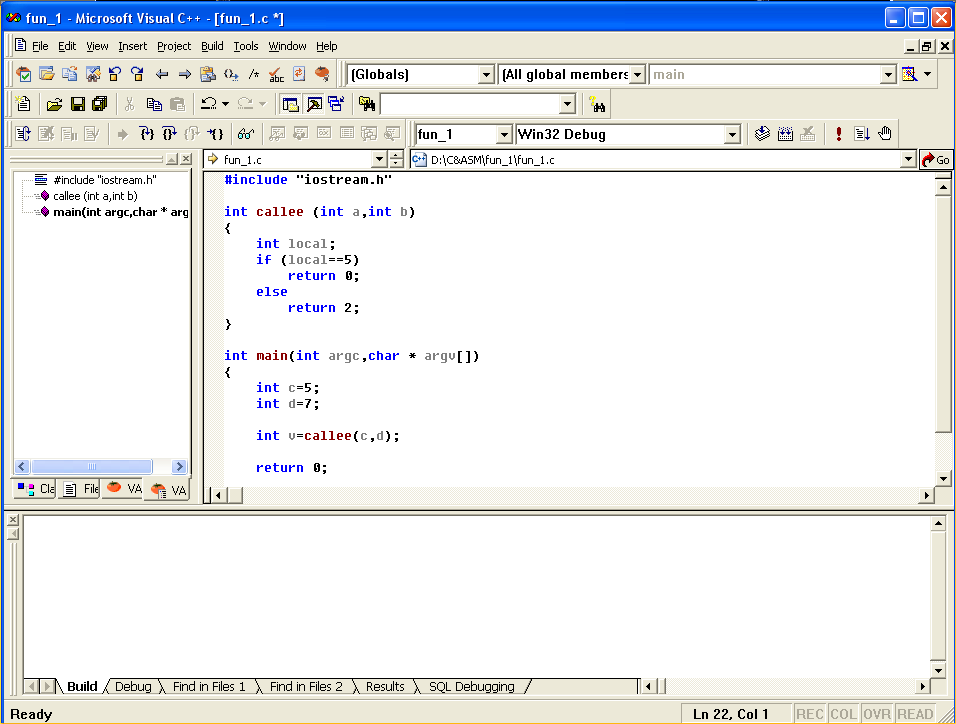The height and width of the screenshot is (724, 956).
Task: Toggle the Workspace window button
Action: tap(290, 104)
